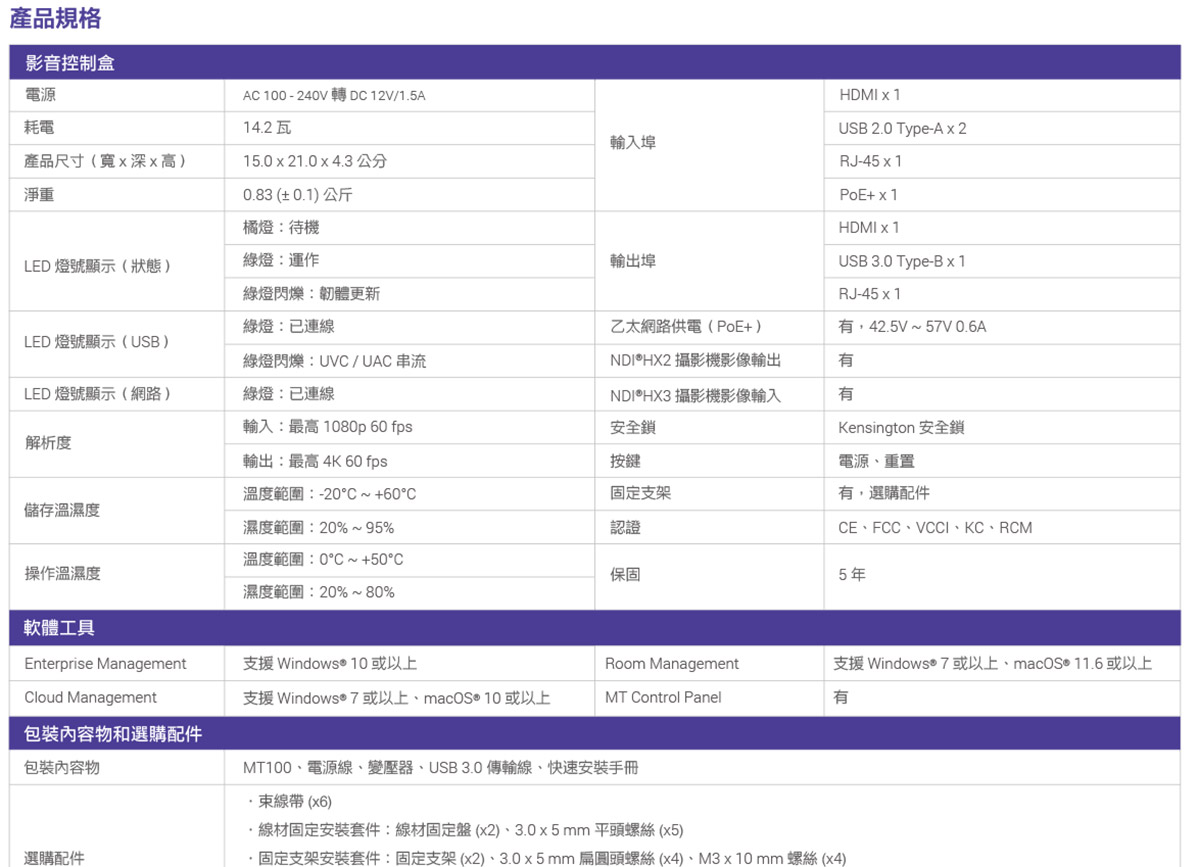Screen dimensions: 1200x867
Task: Click the 電源 specification label
Action: click(x=35, y=94)
